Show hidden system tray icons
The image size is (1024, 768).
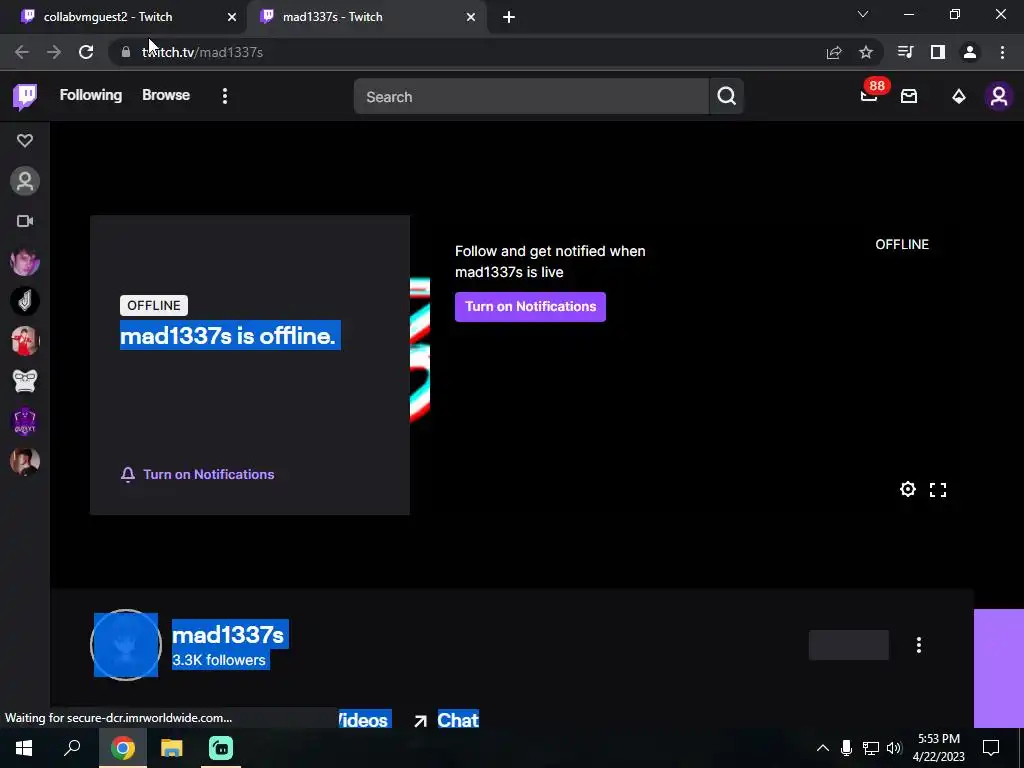(823, 748)
